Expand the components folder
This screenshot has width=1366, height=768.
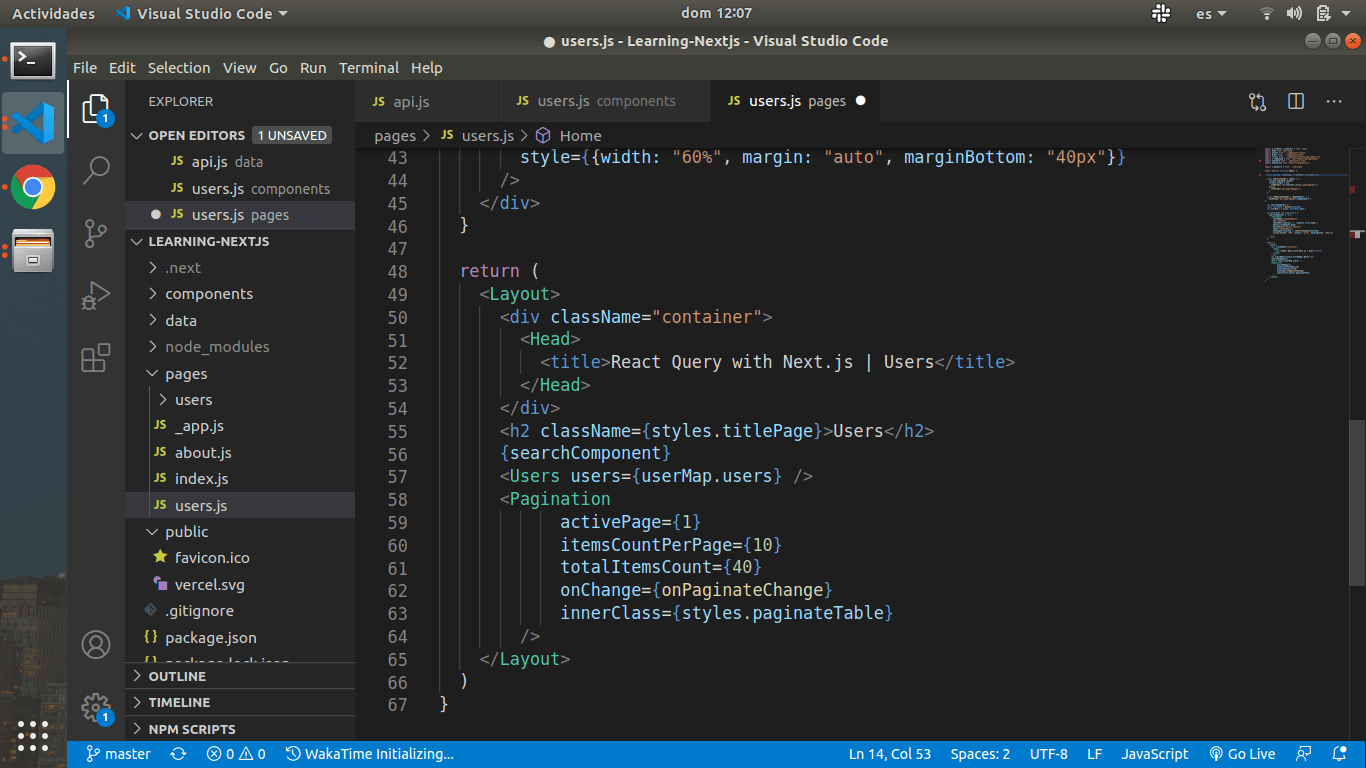208,294
